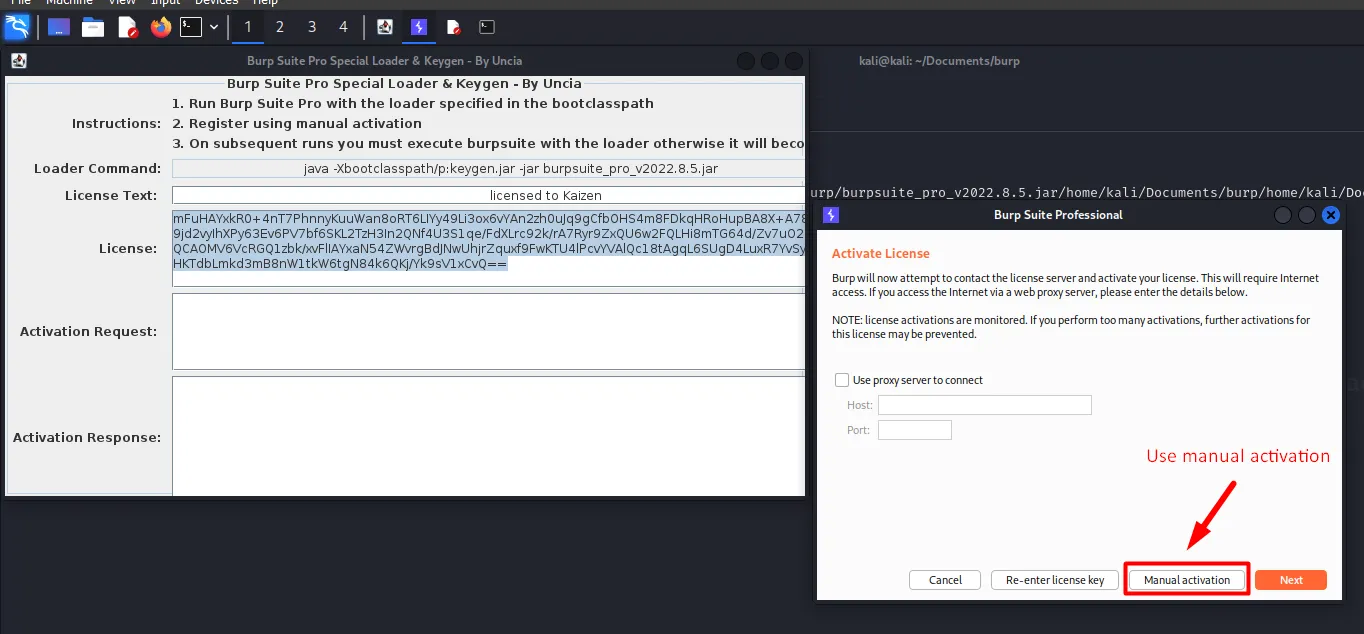
Task: Launch the terminal emulator from panel
Action: tap(191, 27)
